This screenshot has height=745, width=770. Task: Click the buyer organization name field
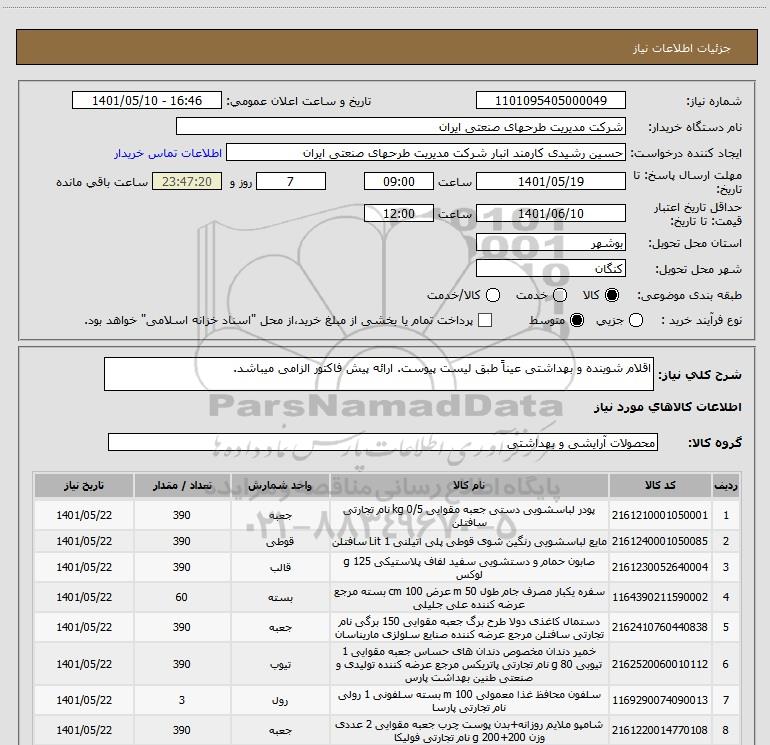pyautogui.click(x=401, y=127)
